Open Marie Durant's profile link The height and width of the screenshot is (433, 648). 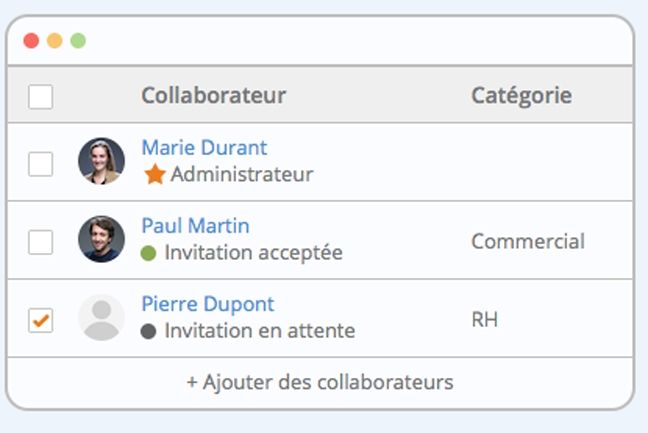pos(205,148)
